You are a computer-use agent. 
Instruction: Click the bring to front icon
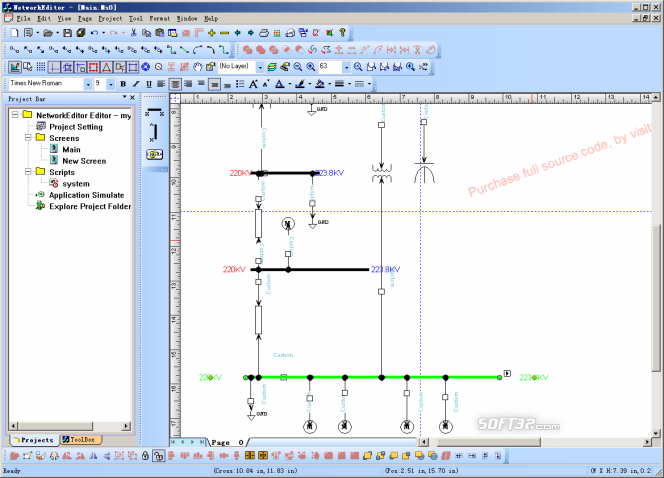(x=367, y=456)
